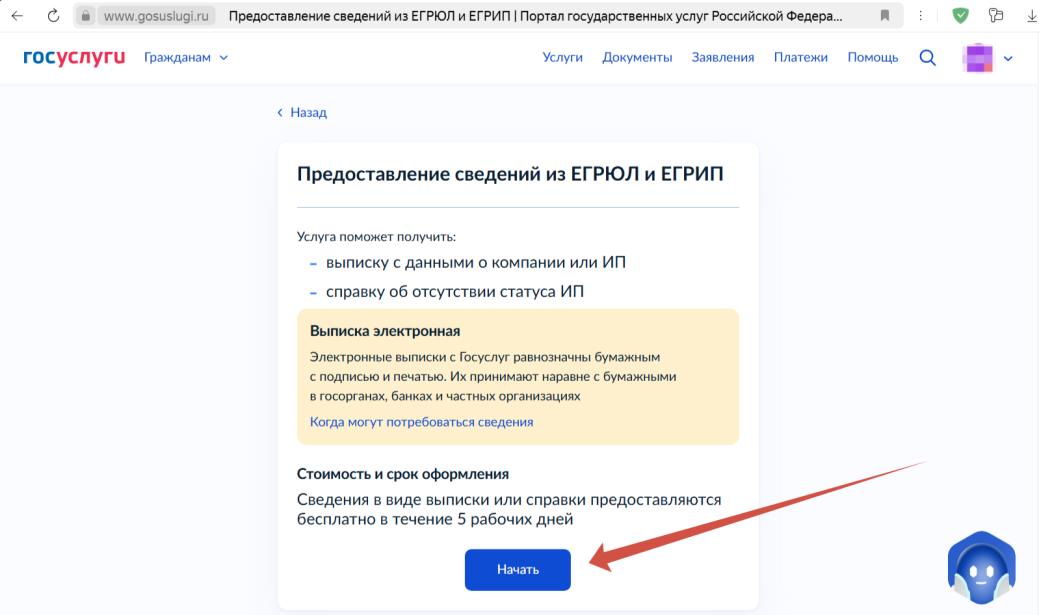Click the browser downloads arrow icon
1039x615 pixels.
[x=1030, y=16]
